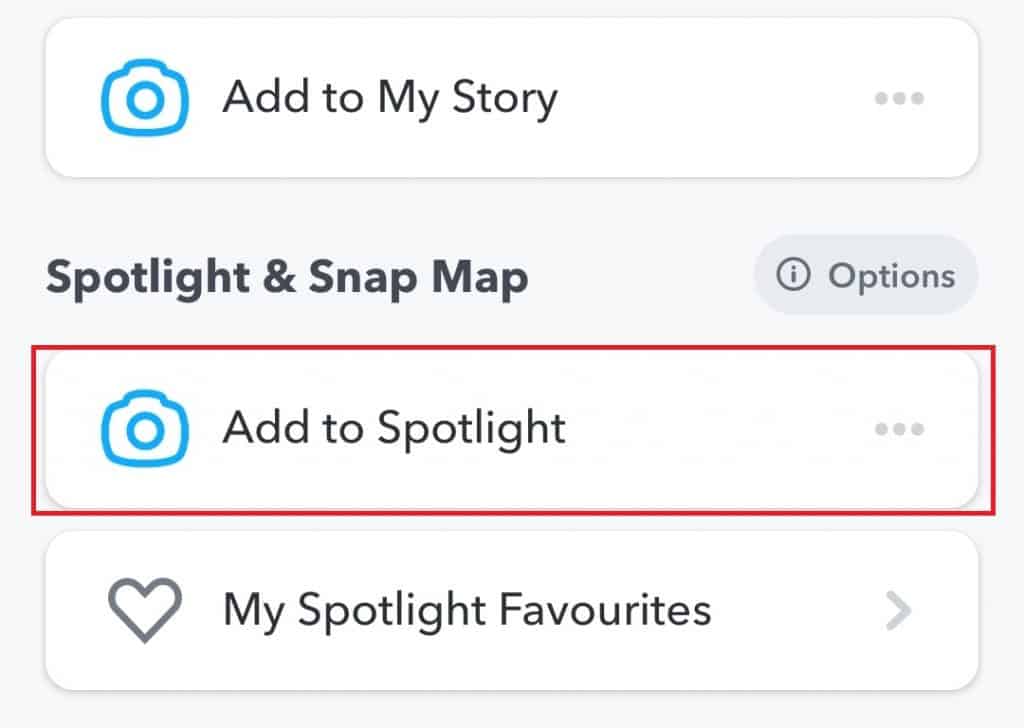Viewport: 1024px width, 728px height.
Task: Click the Spotlight & Snap Map heading
Action: 287,278
